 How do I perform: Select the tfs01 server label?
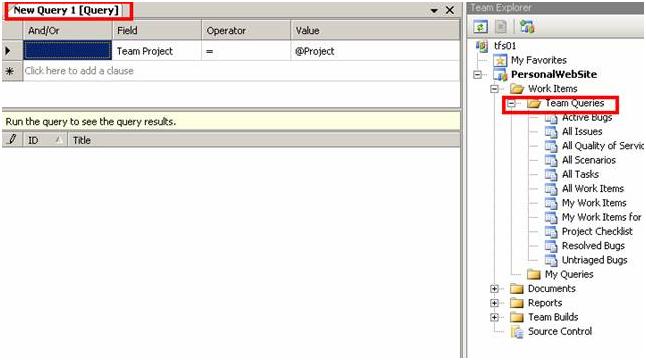[x=505, y=46]
